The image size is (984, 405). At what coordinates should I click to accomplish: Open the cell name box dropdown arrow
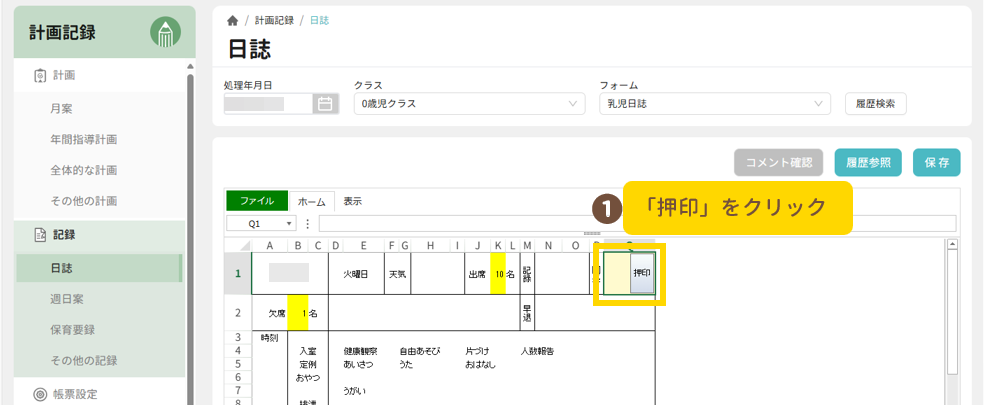290,223
